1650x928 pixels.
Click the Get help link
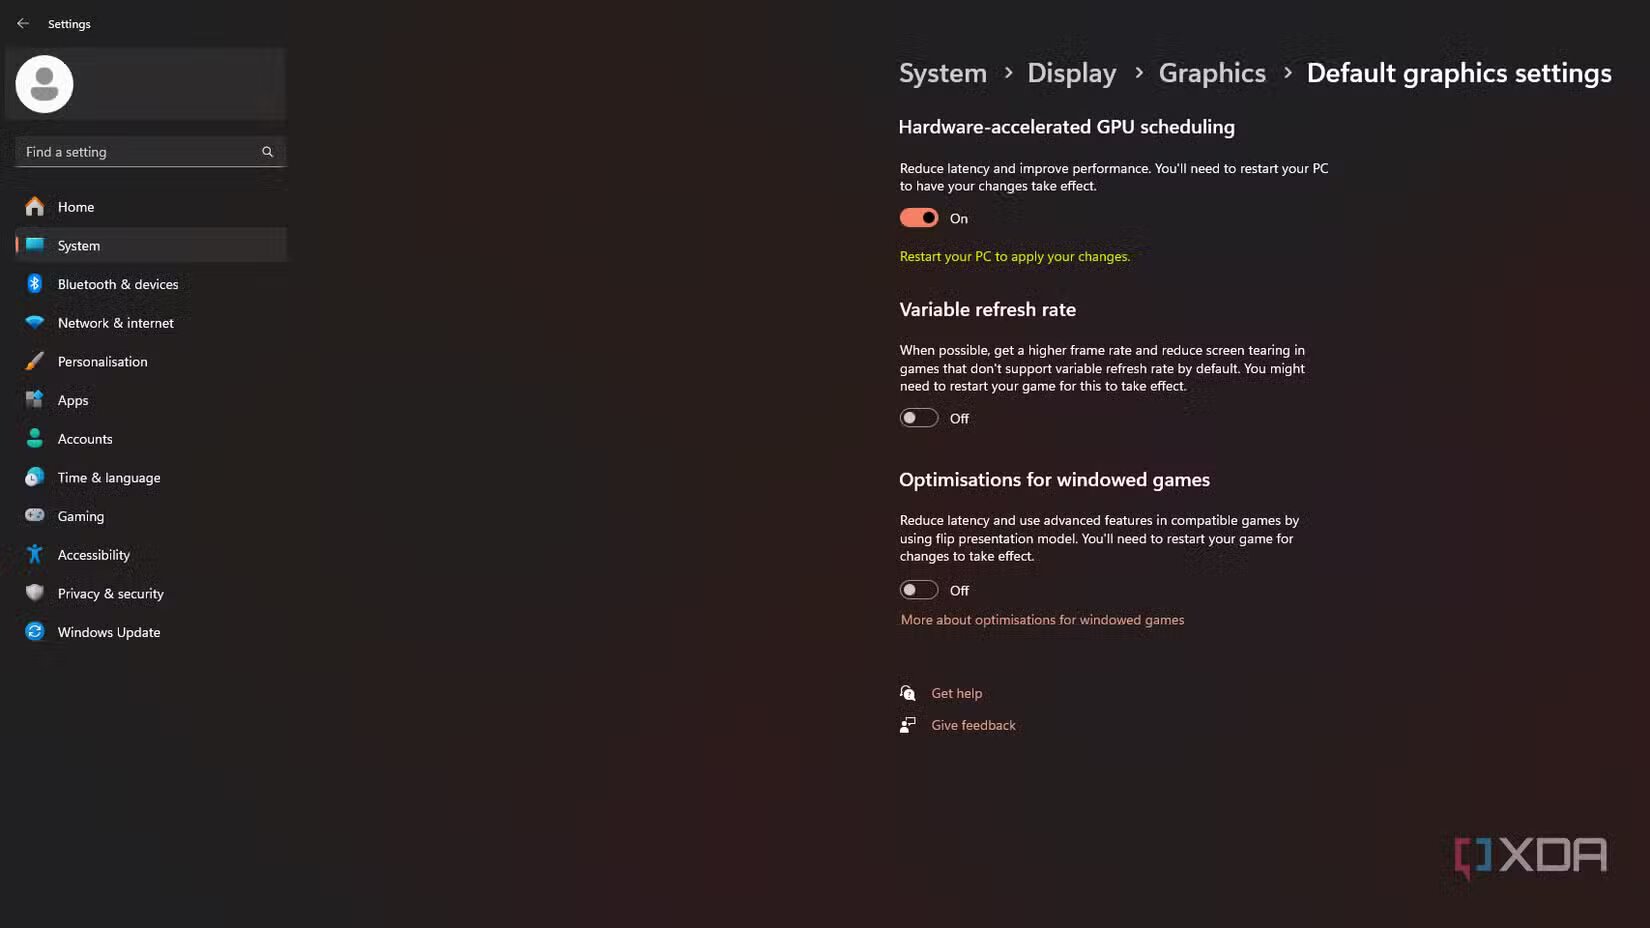(956, 693)
